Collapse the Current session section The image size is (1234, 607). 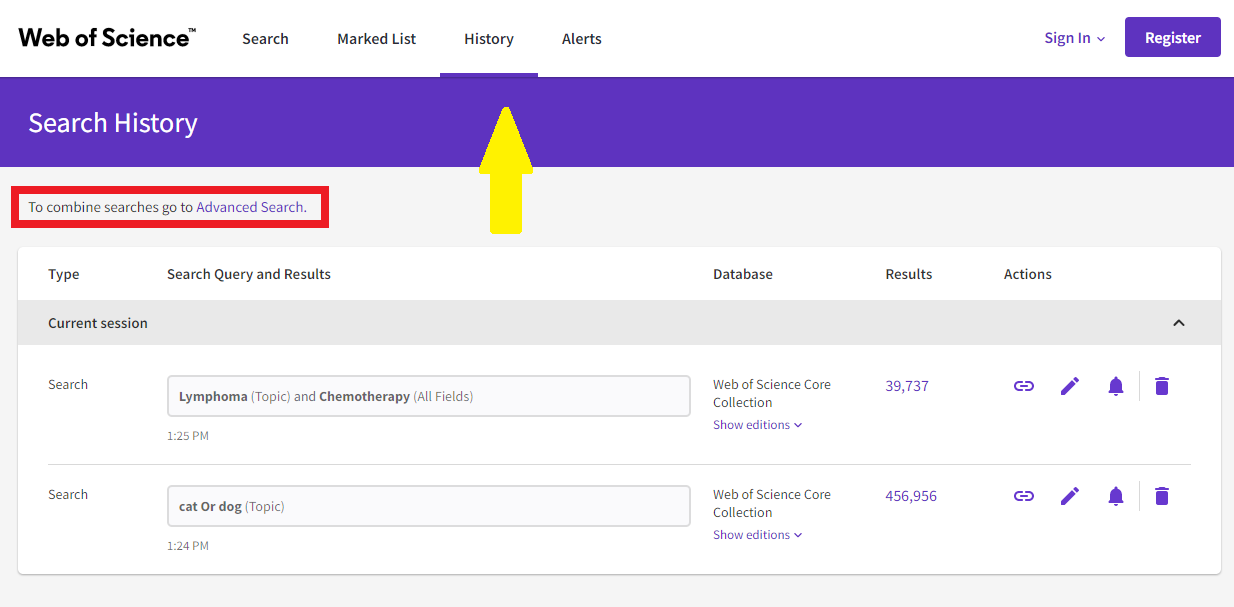[x=1179, y=323]
